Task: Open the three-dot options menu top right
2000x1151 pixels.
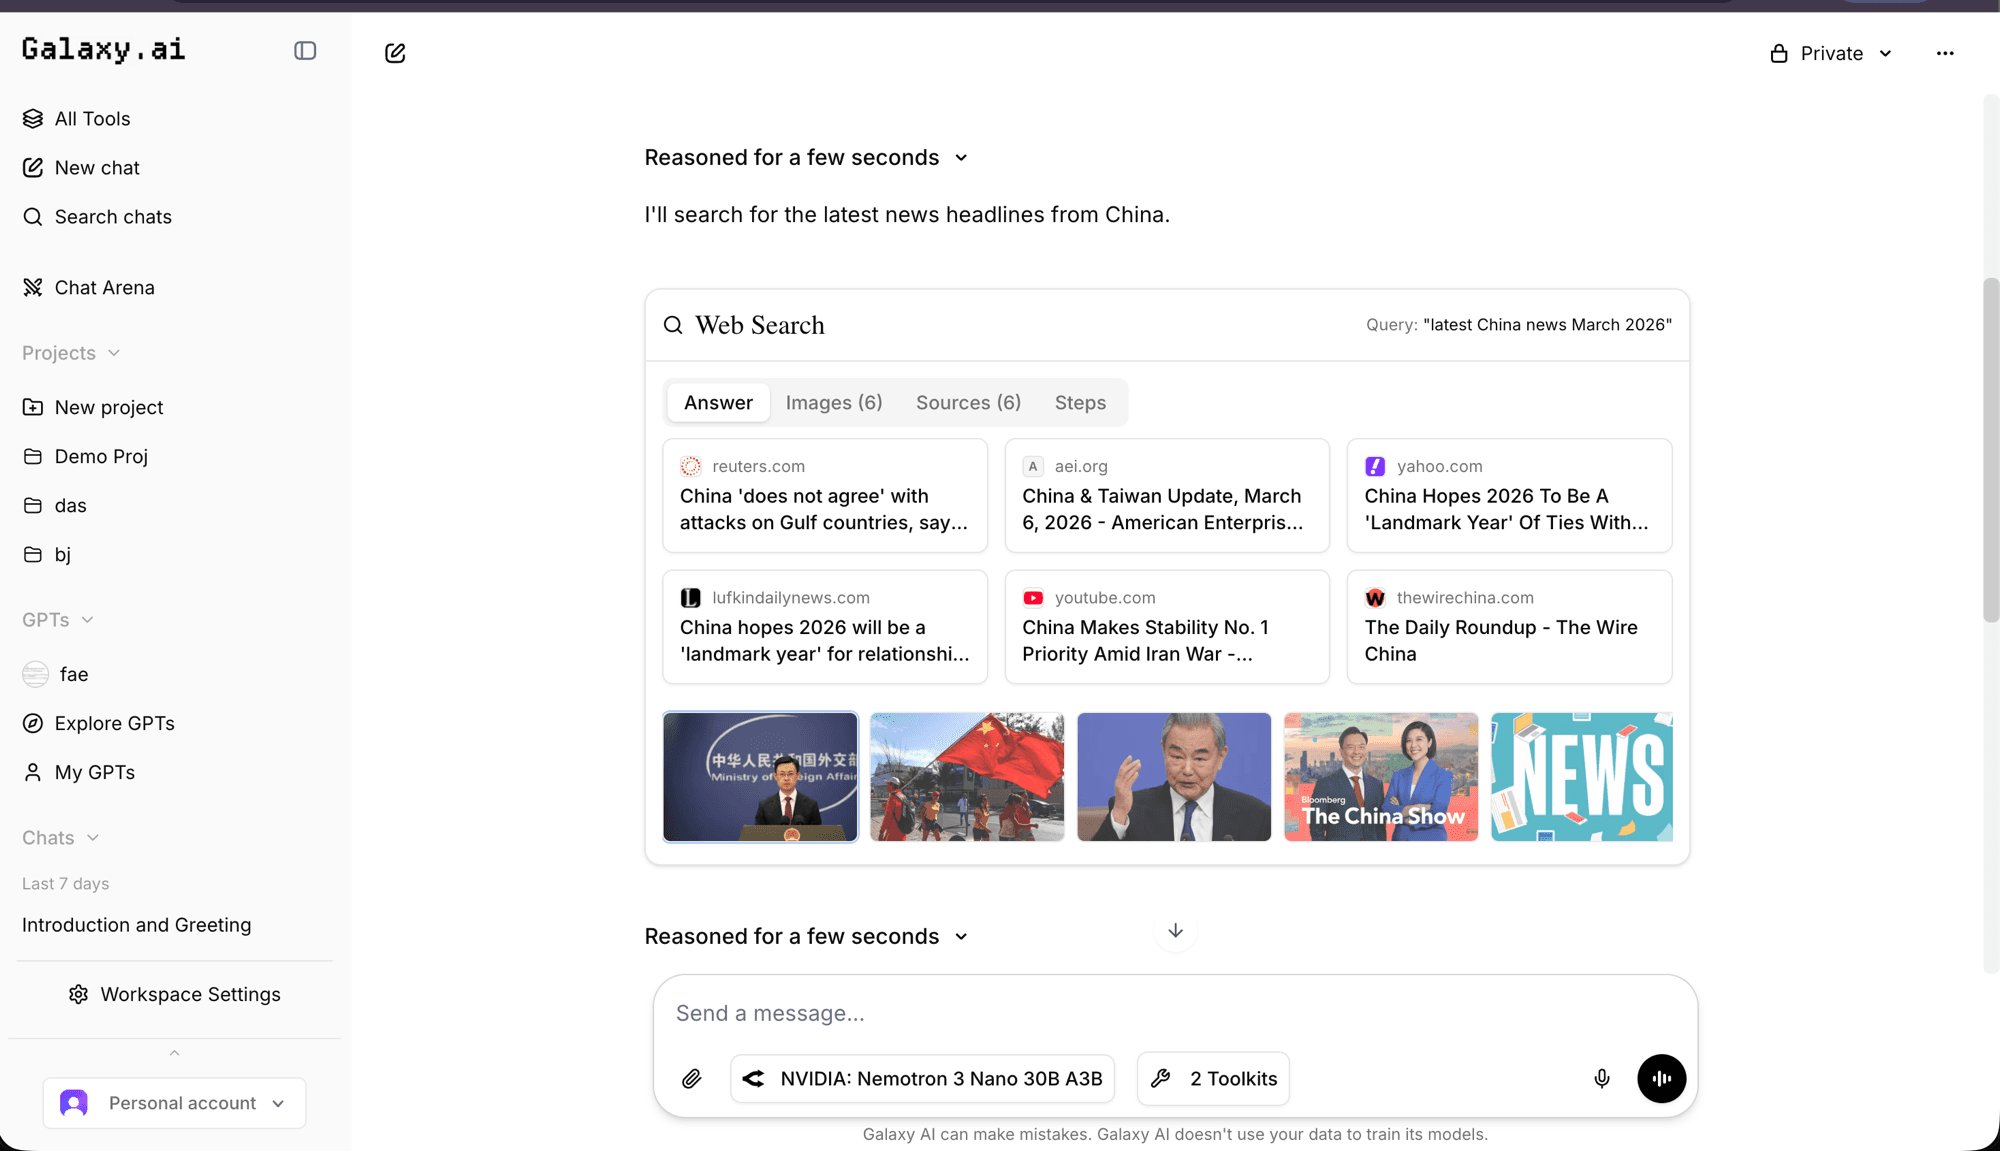Action: click(1944, 53)
